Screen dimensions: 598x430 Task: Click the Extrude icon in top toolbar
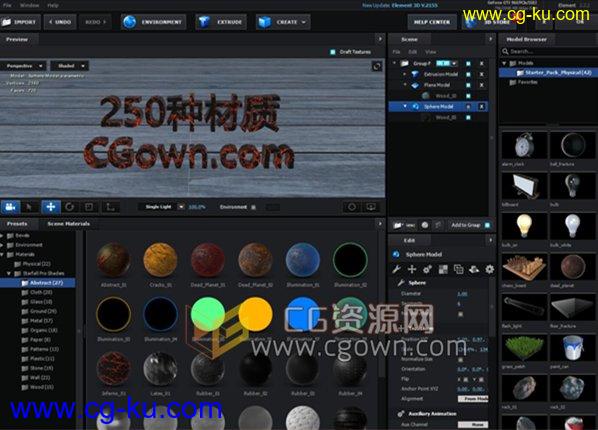204,22
